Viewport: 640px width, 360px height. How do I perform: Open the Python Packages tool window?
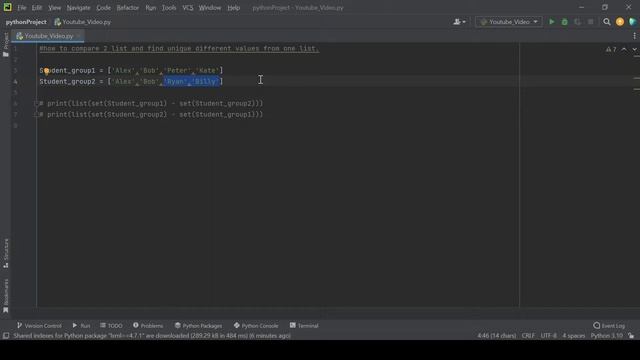tap(198, 326)
